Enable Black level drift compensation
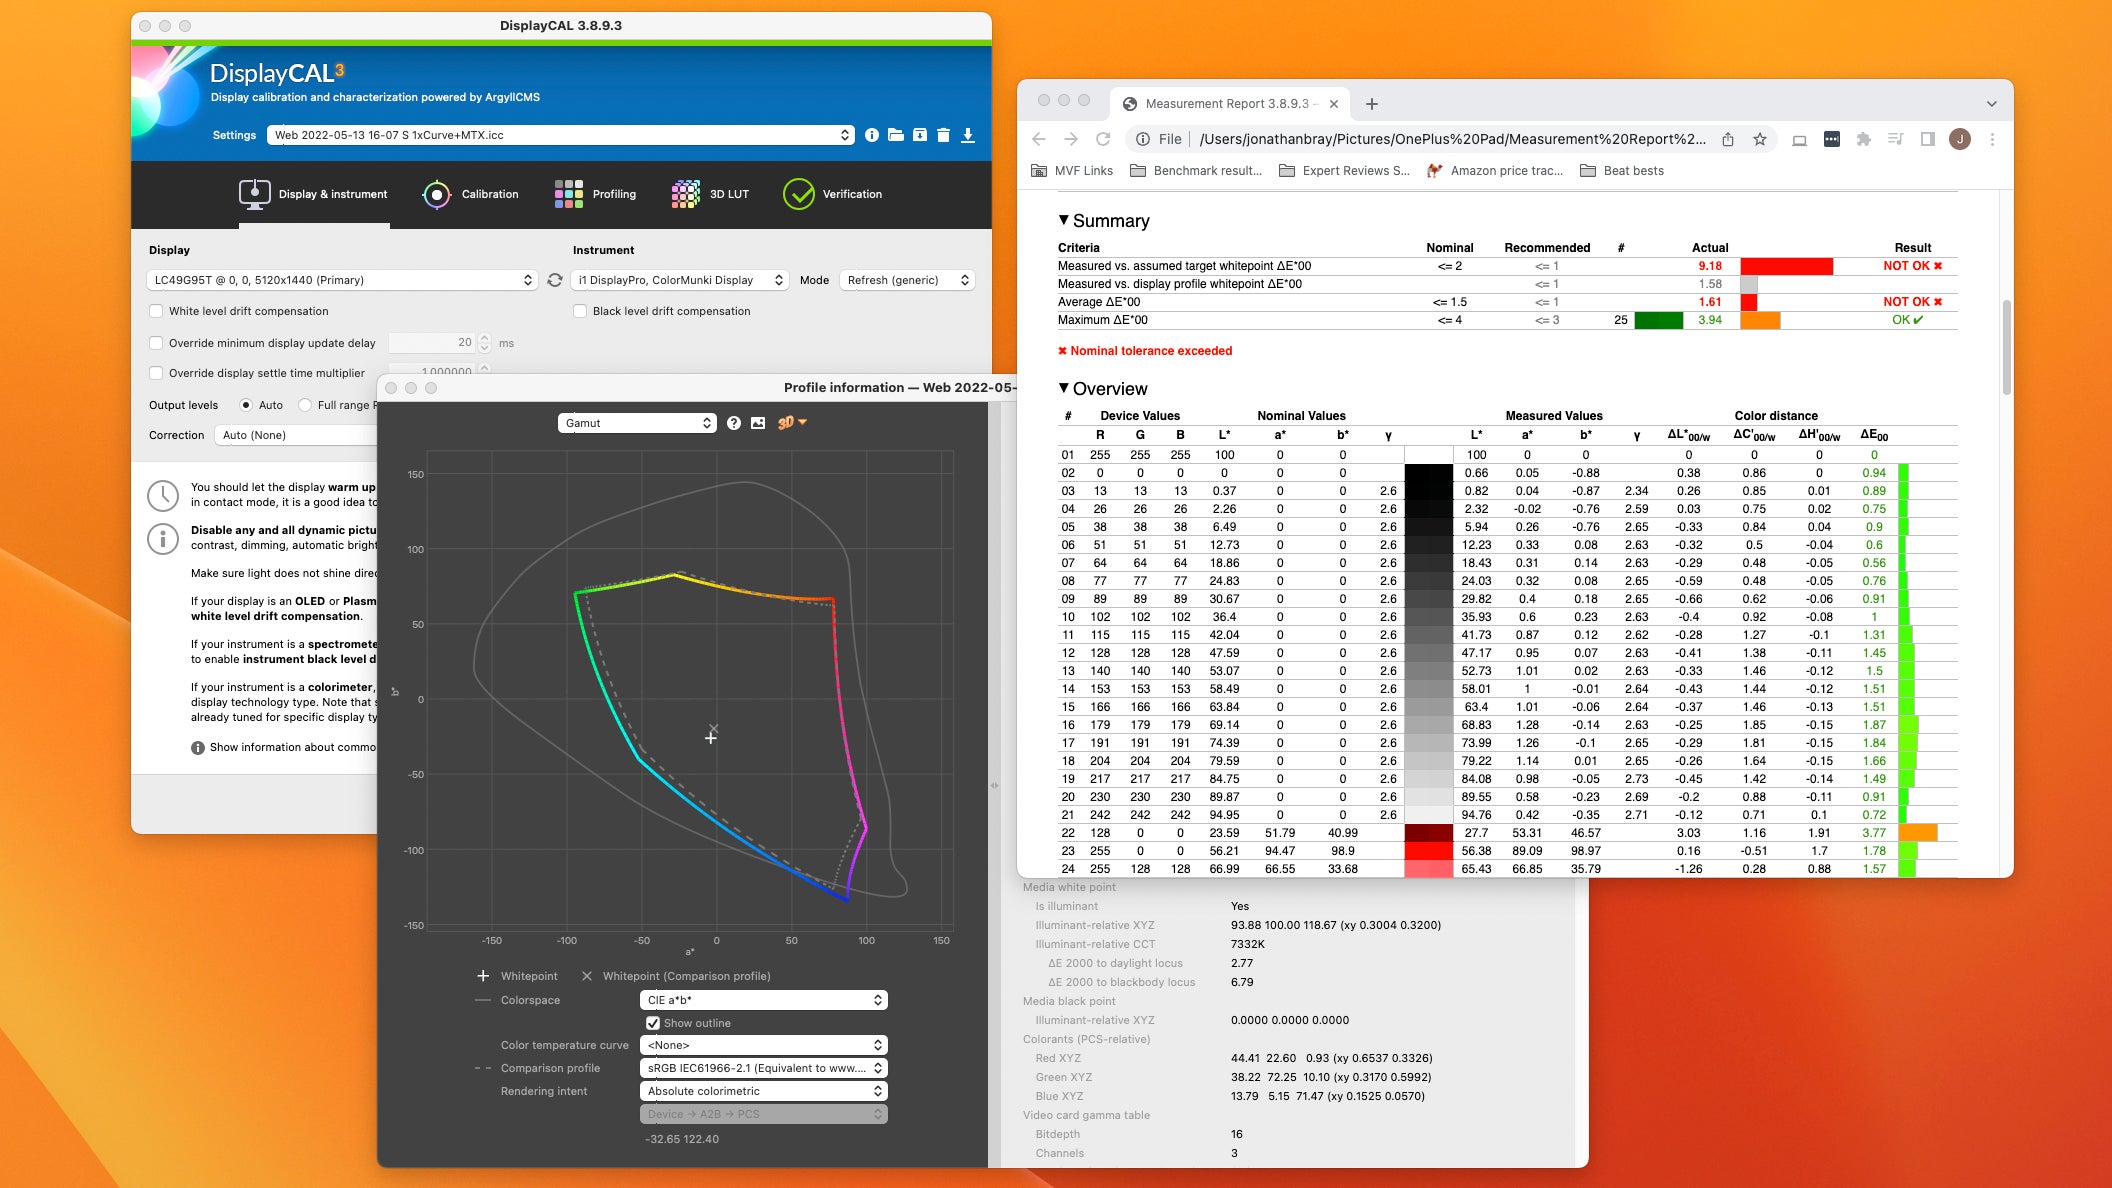The width and height of the screenshot is (2112, 1188). pos(580,311)
